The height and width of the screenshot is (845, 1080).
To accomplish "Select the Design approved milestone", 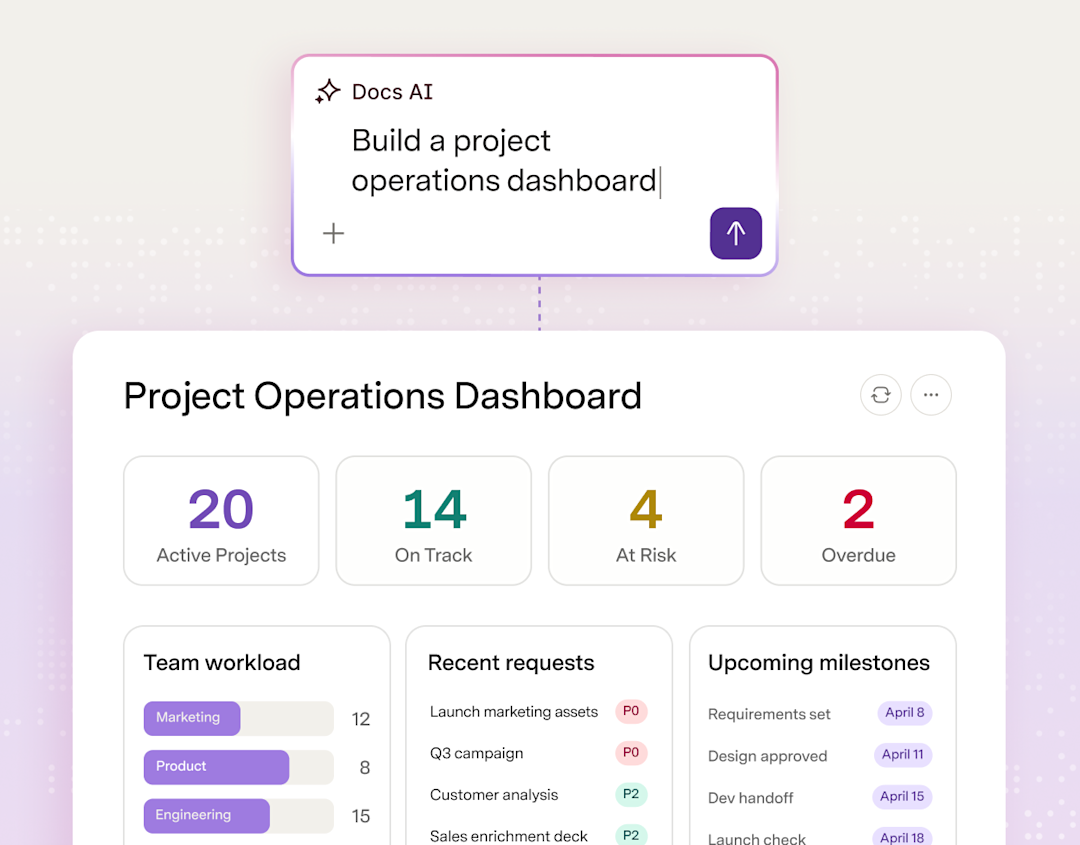I will [767, 756].
